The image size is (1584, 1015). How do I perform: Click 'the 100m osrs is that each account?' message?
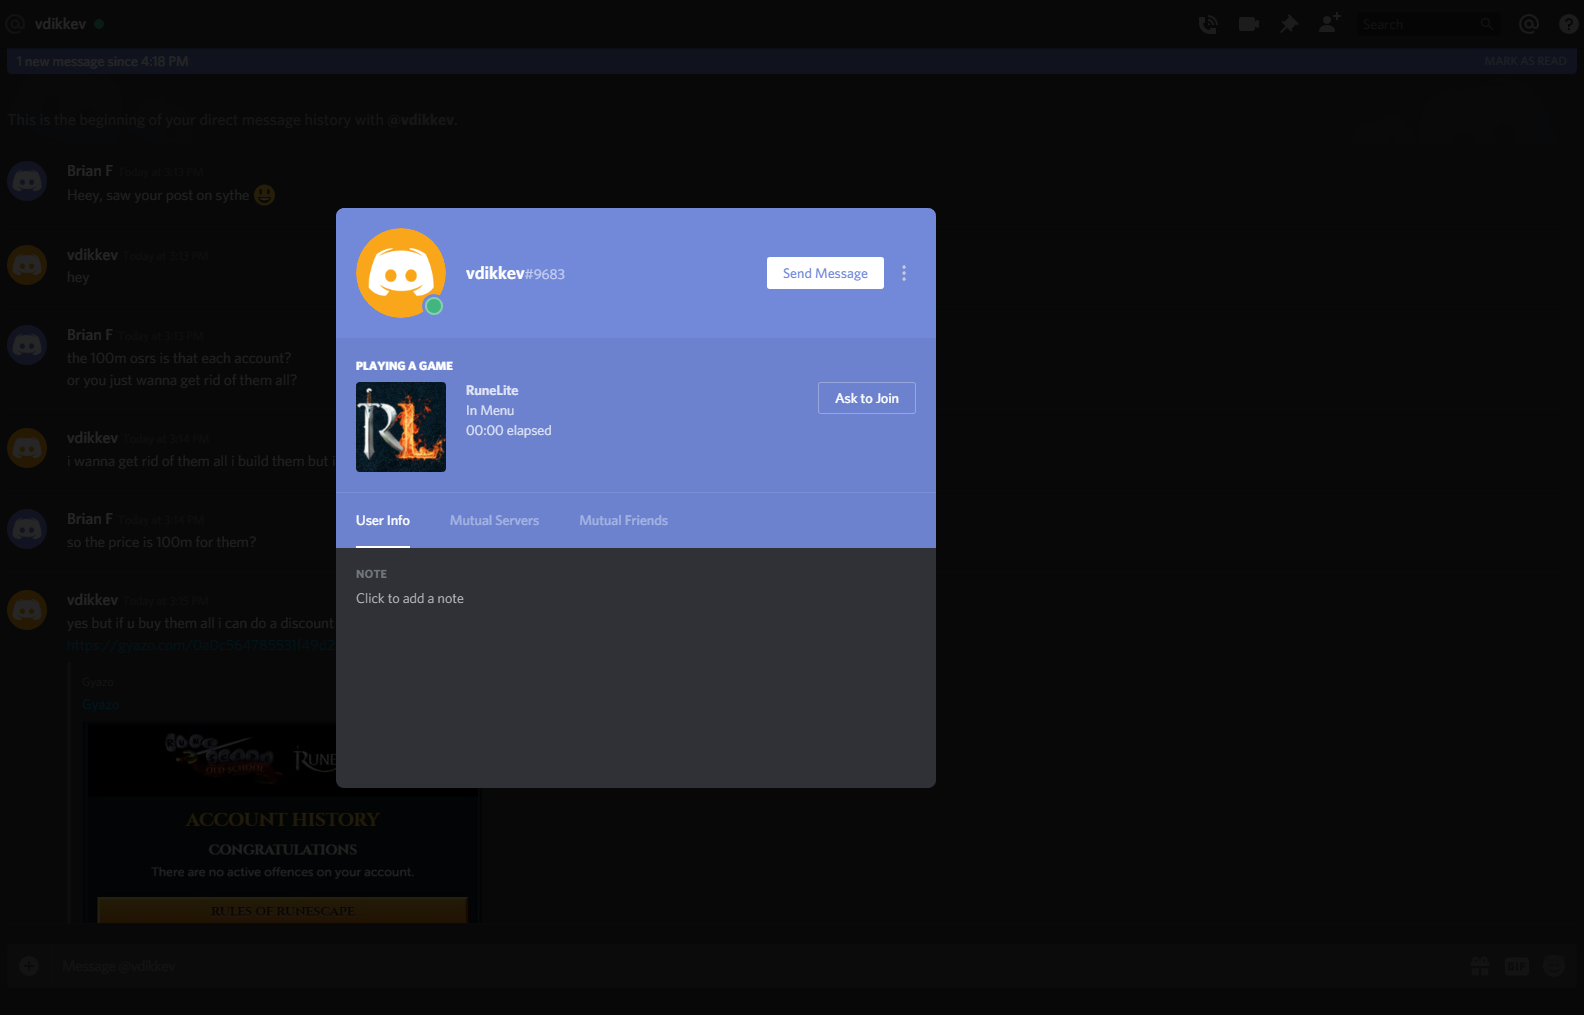[x=179, y=358]
